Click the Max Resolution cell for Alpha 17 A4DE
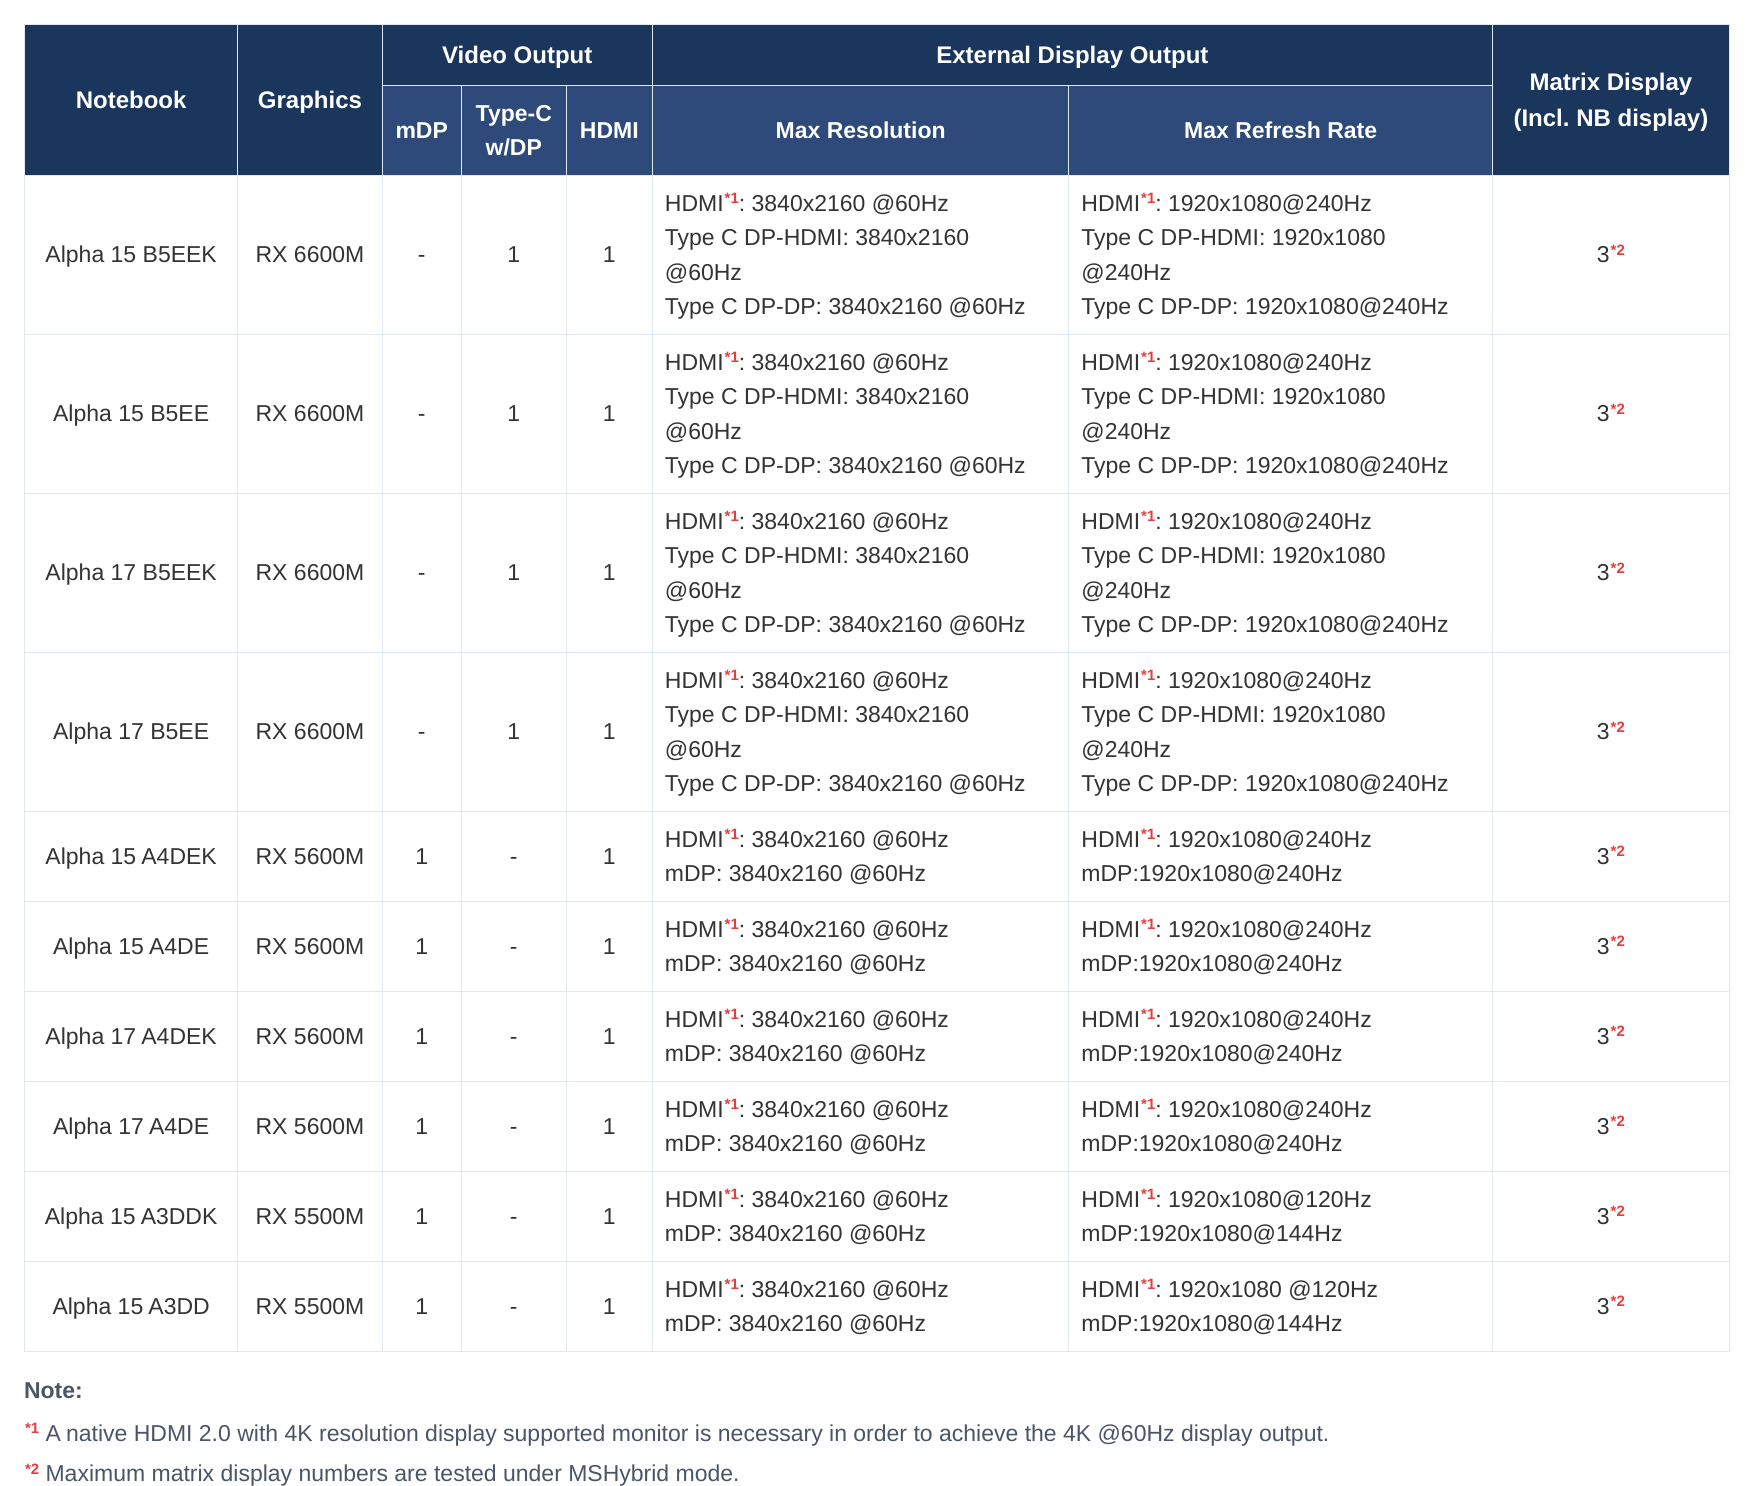The height and width of the screenshot is (1486, 1754). 860,1127
